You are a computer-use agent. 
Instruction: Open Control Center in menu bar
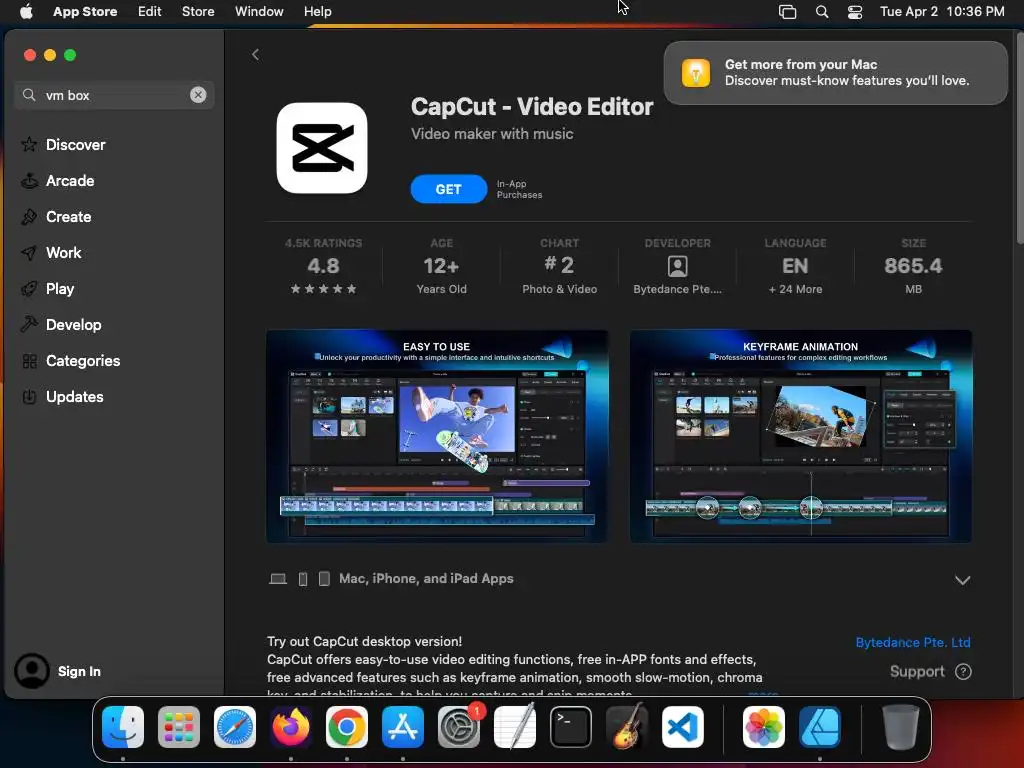click(855, 12)
